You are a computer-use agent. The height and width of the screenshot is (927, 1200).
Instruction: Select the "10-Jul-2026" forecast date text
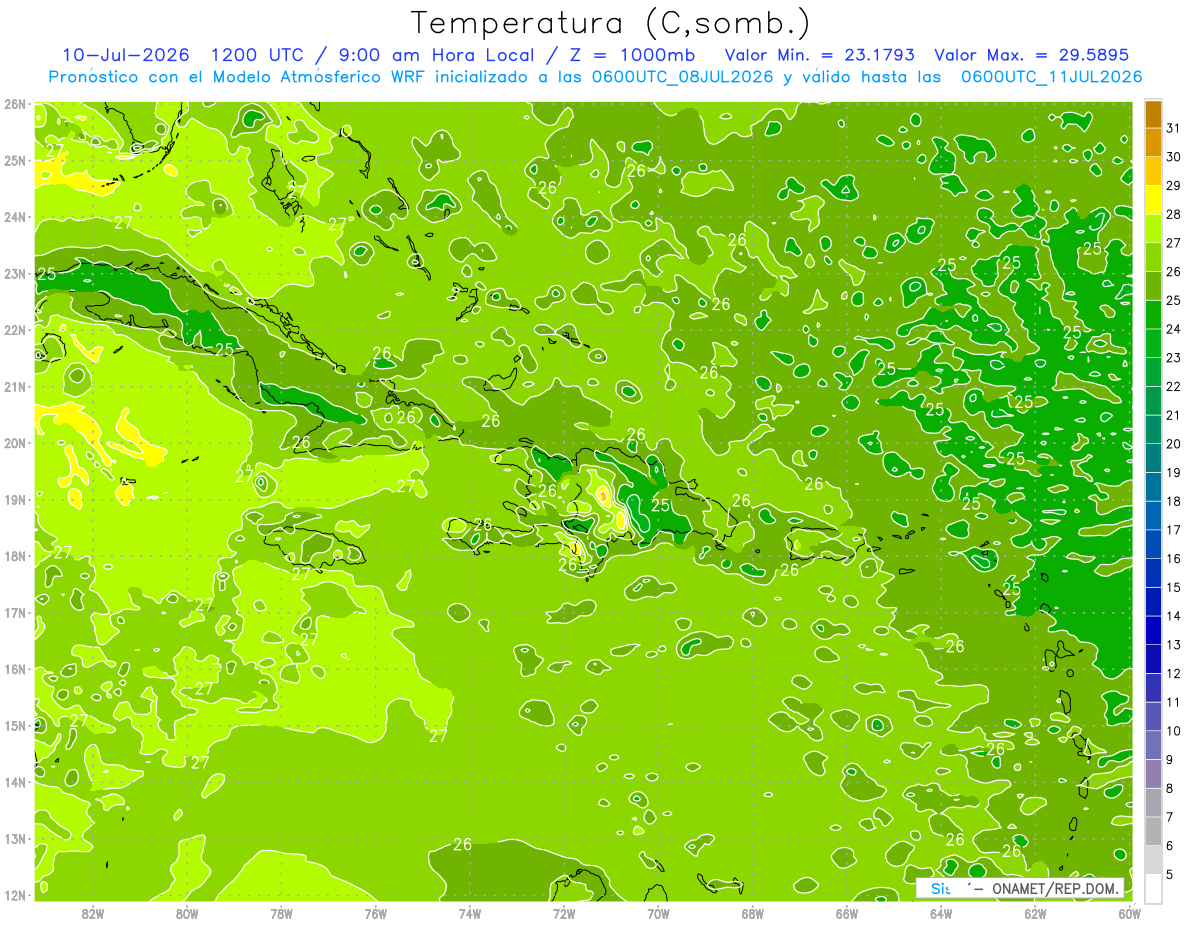(126, 54)
